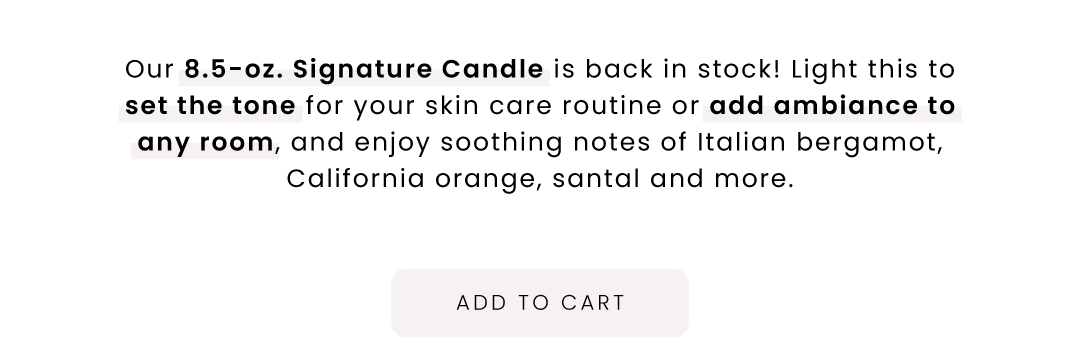Click the highlighted '8.5-oz. Signature Candle' text
This screenshot has width=1080, height=362.
364,70
